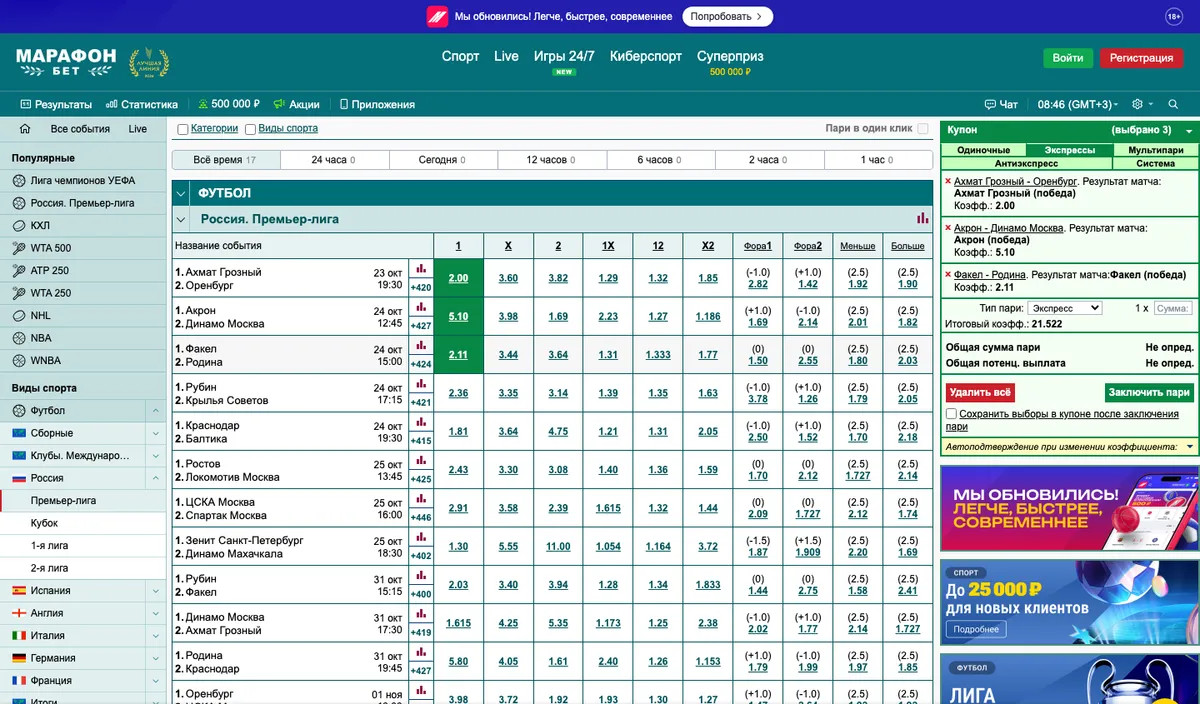Open statistics chart for Акрон–Динамо Москва match
The width and height of the screenshot is (1200, 704).
[421, 308]
